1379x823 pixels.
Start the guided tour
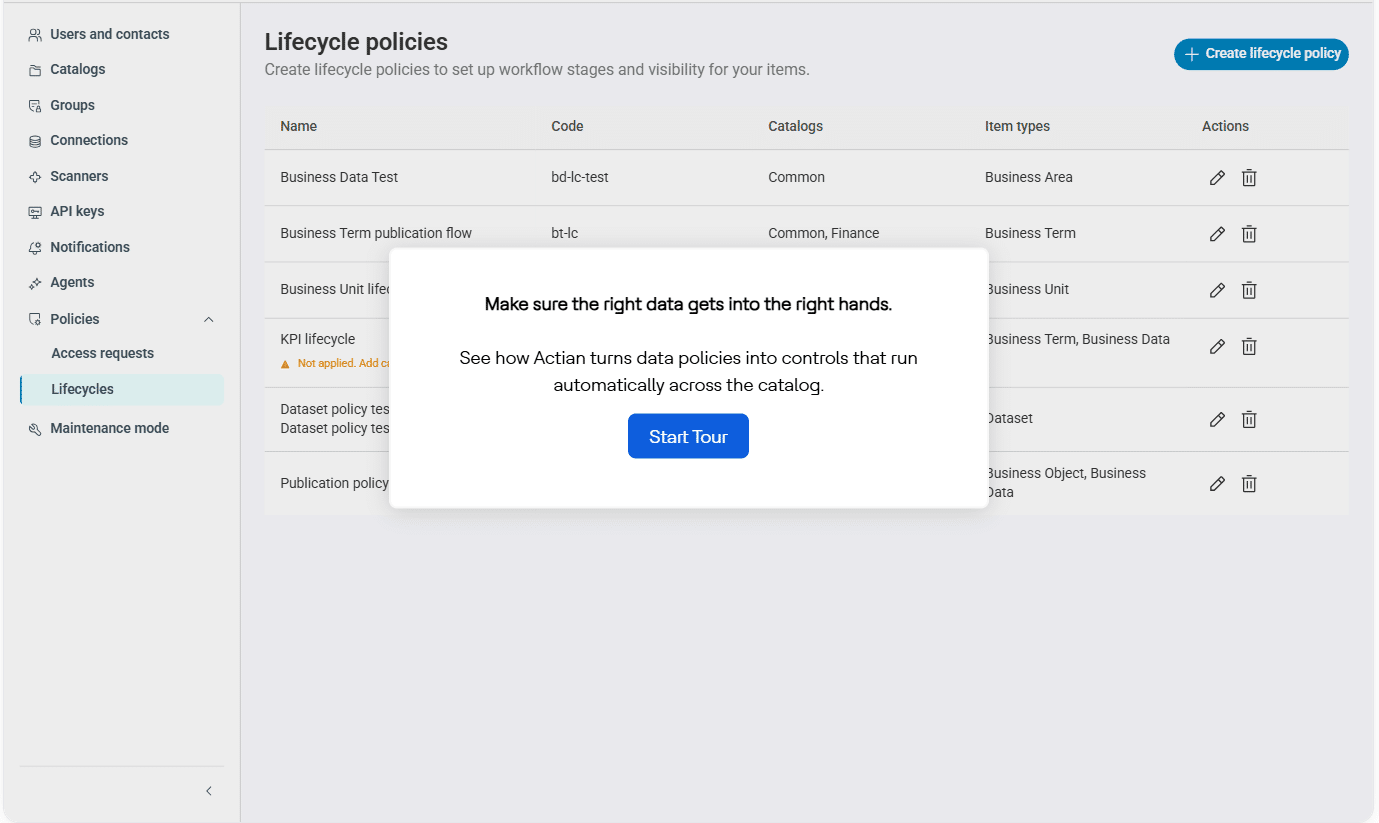click(x=688, y=436)
